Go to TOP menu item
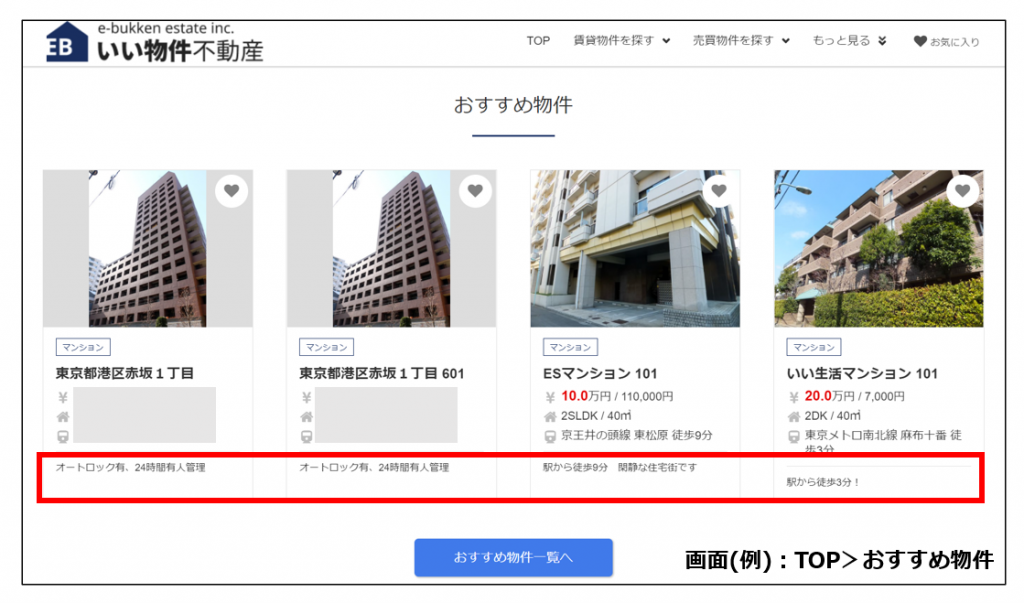The width and height of the screenshot is (1024, 603). click(538, 41)
